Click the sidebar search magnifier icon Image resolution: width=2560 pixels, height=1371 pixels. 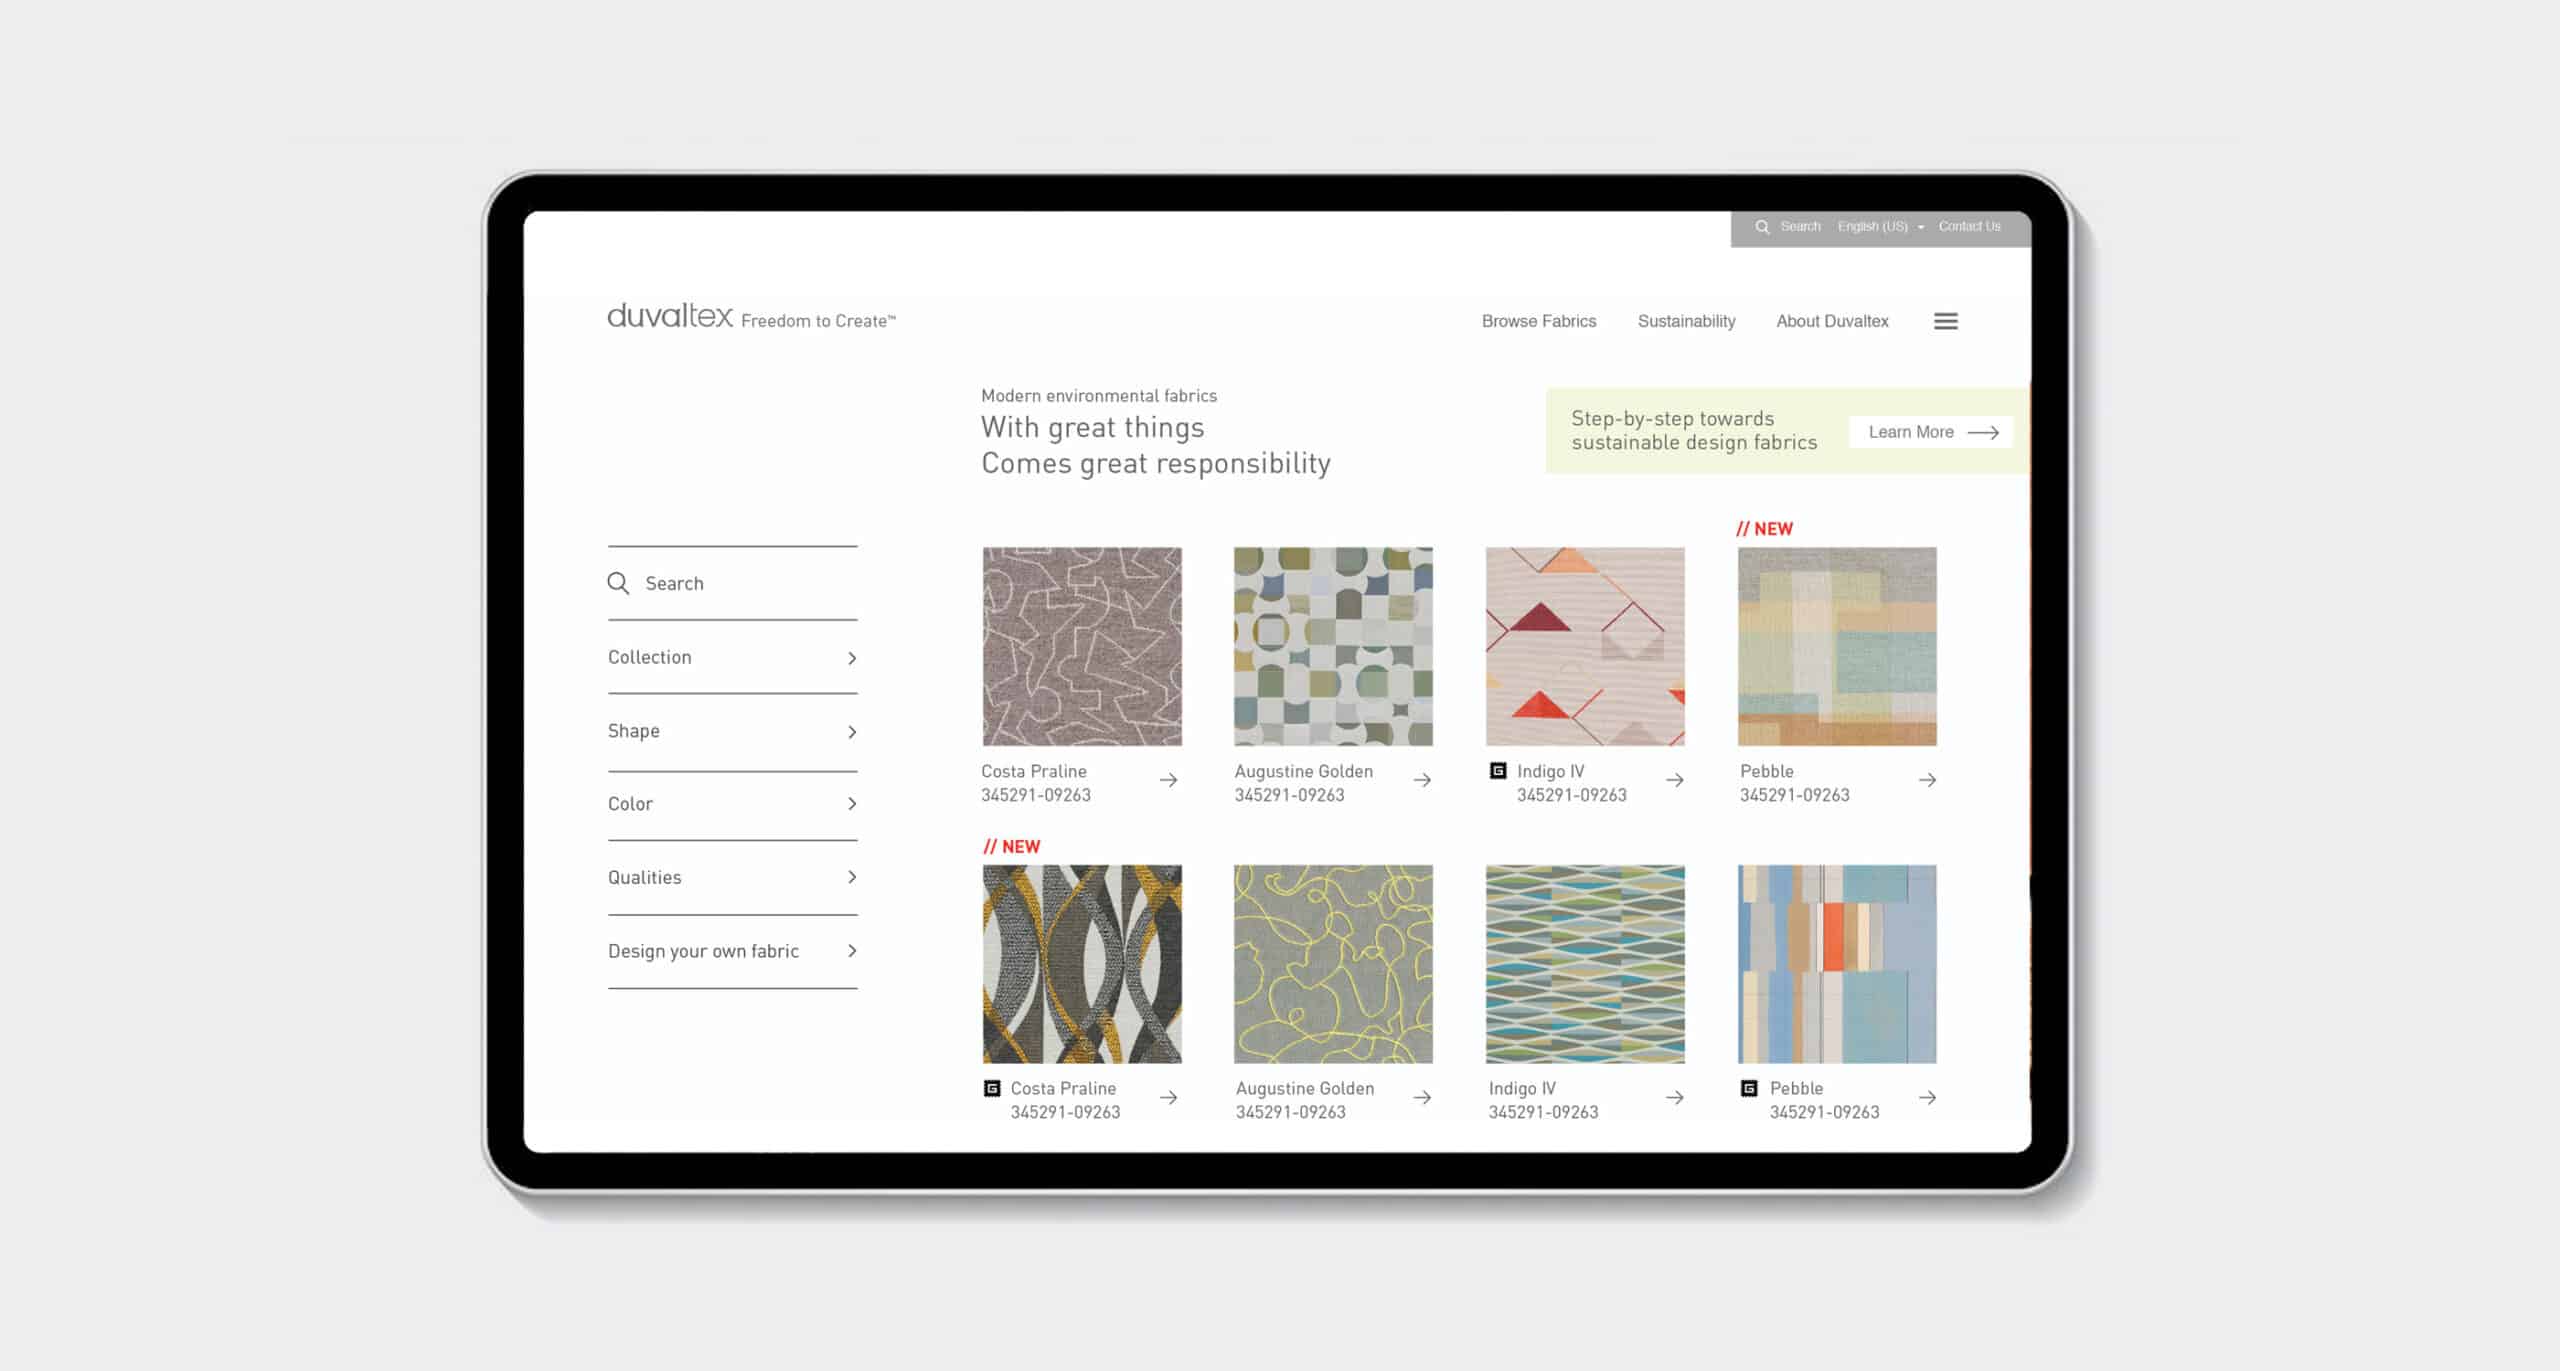point(618,583)
